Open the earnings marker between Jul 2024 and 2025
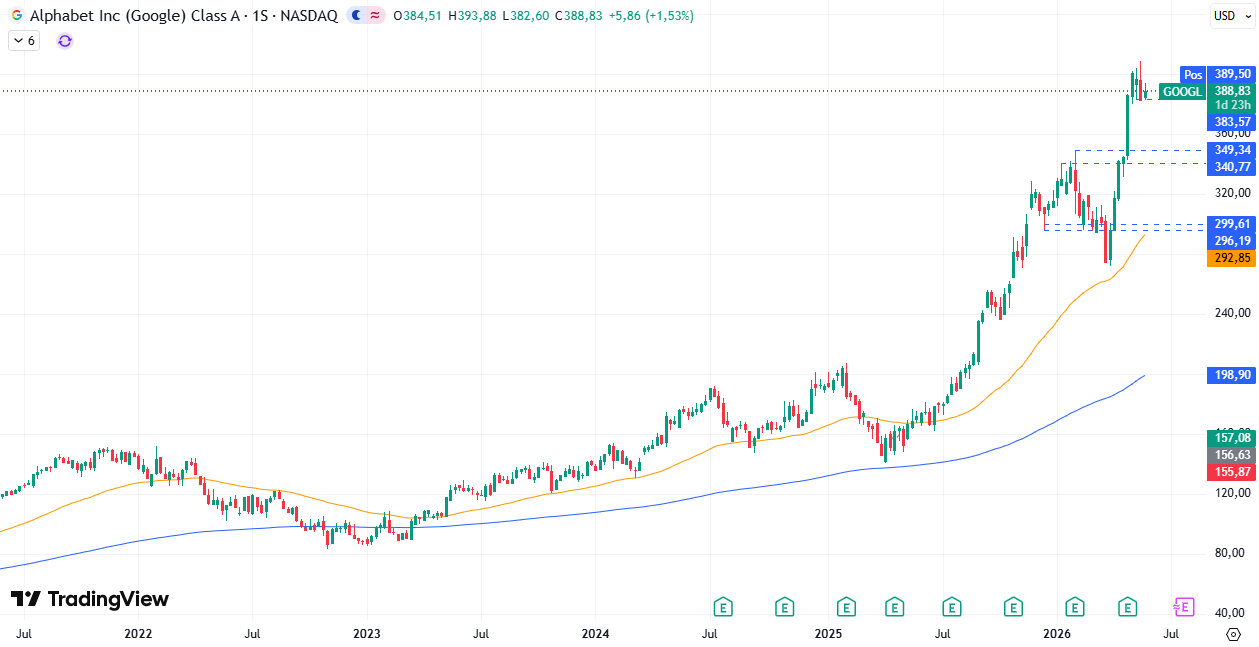 click(x=785, y=606)
